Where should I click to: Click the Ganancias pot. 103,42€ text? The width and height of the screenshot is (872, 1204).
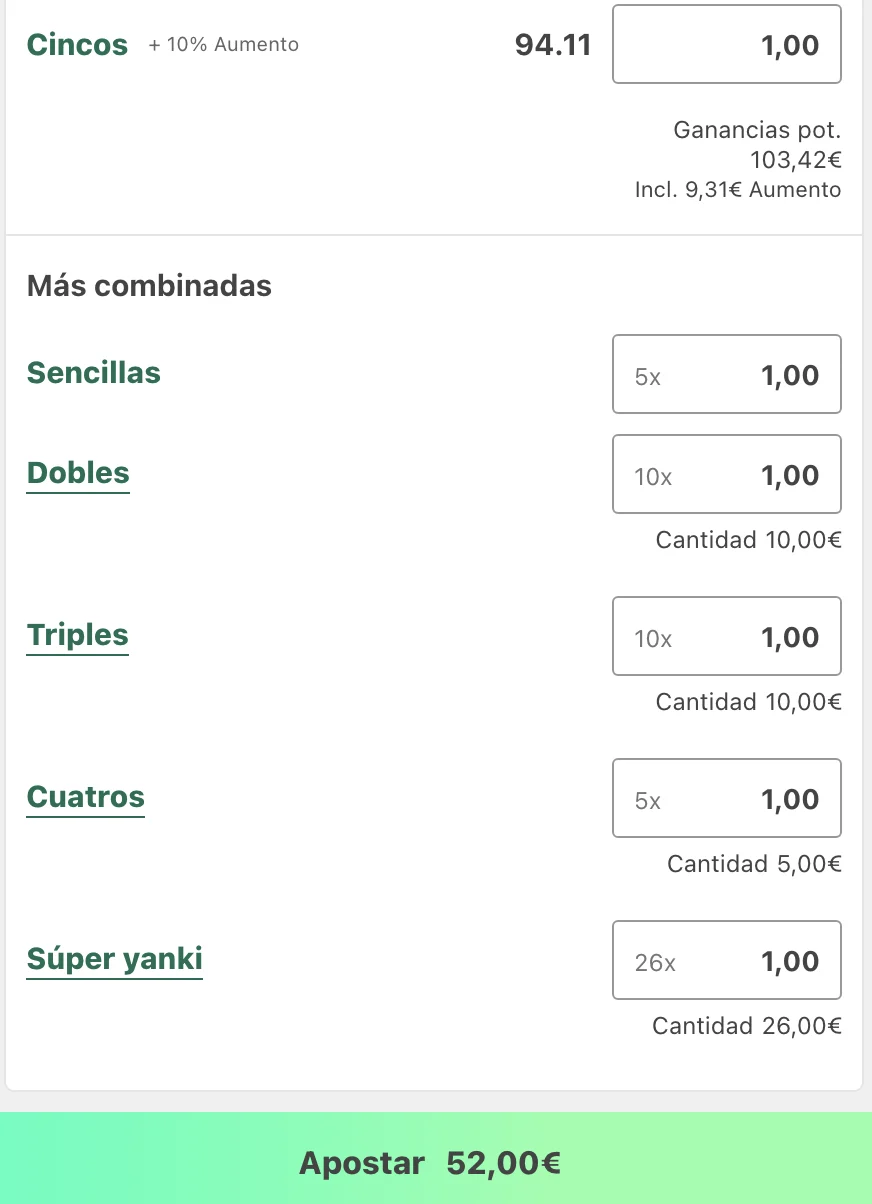click(x=757, y=145)
